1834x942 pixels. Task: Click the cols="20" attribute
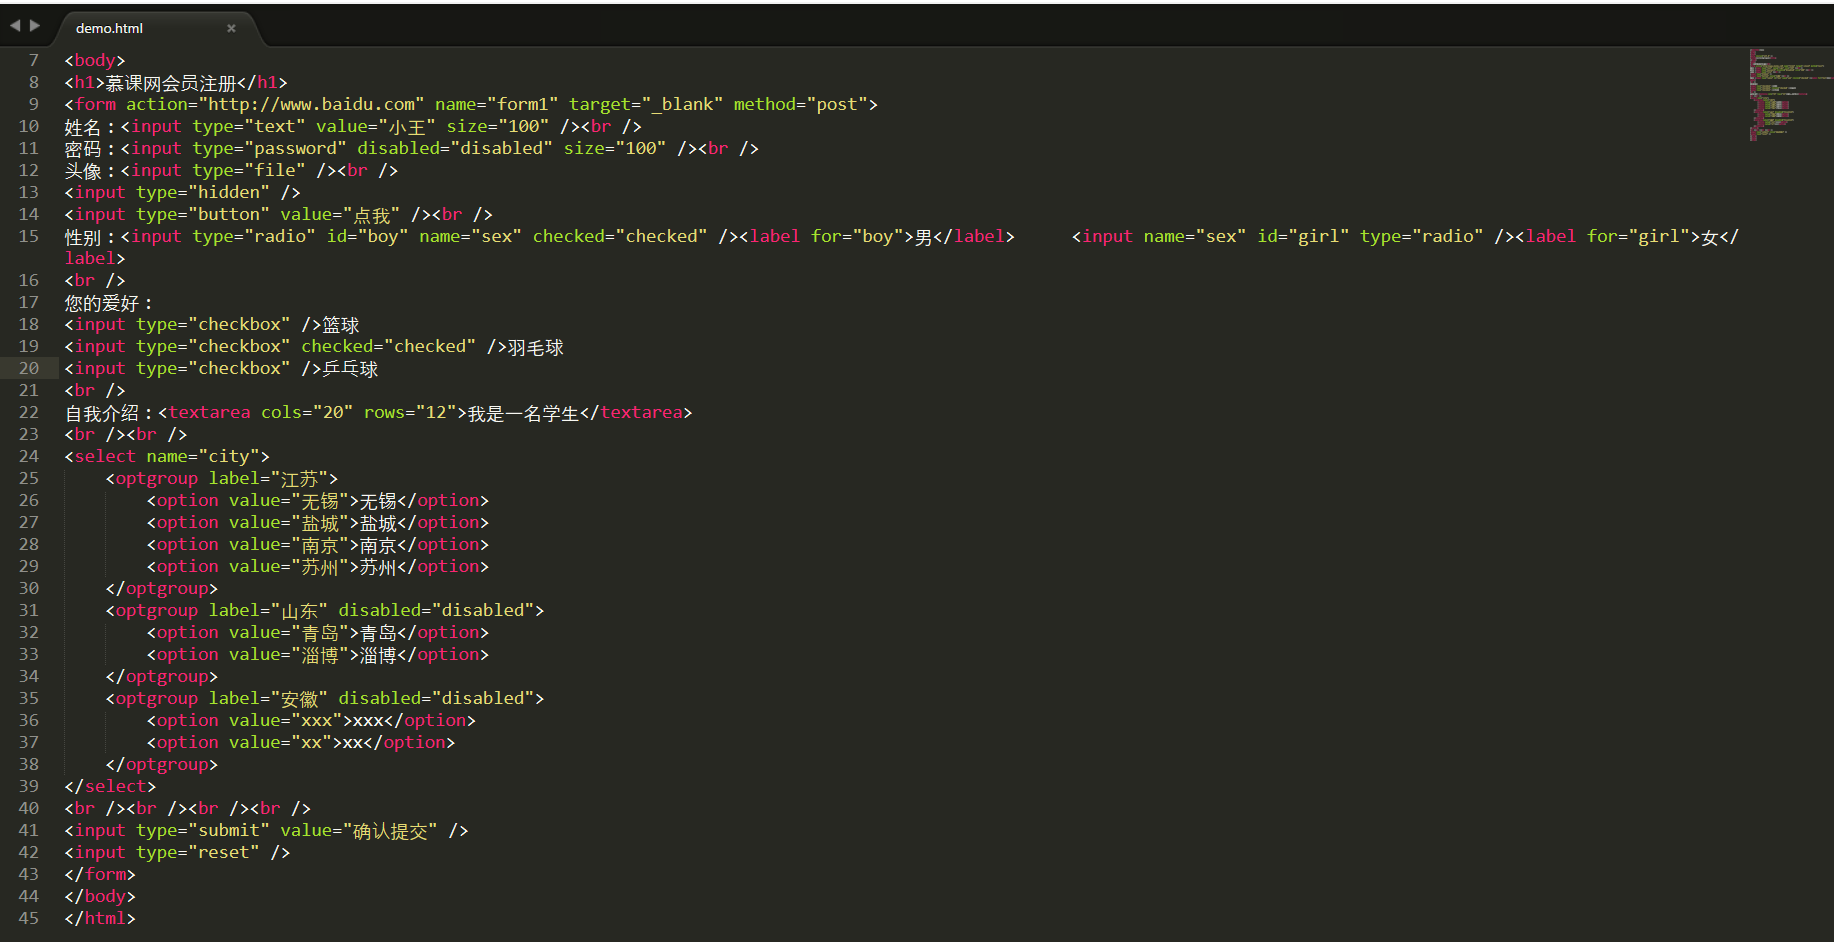(307, 412)
